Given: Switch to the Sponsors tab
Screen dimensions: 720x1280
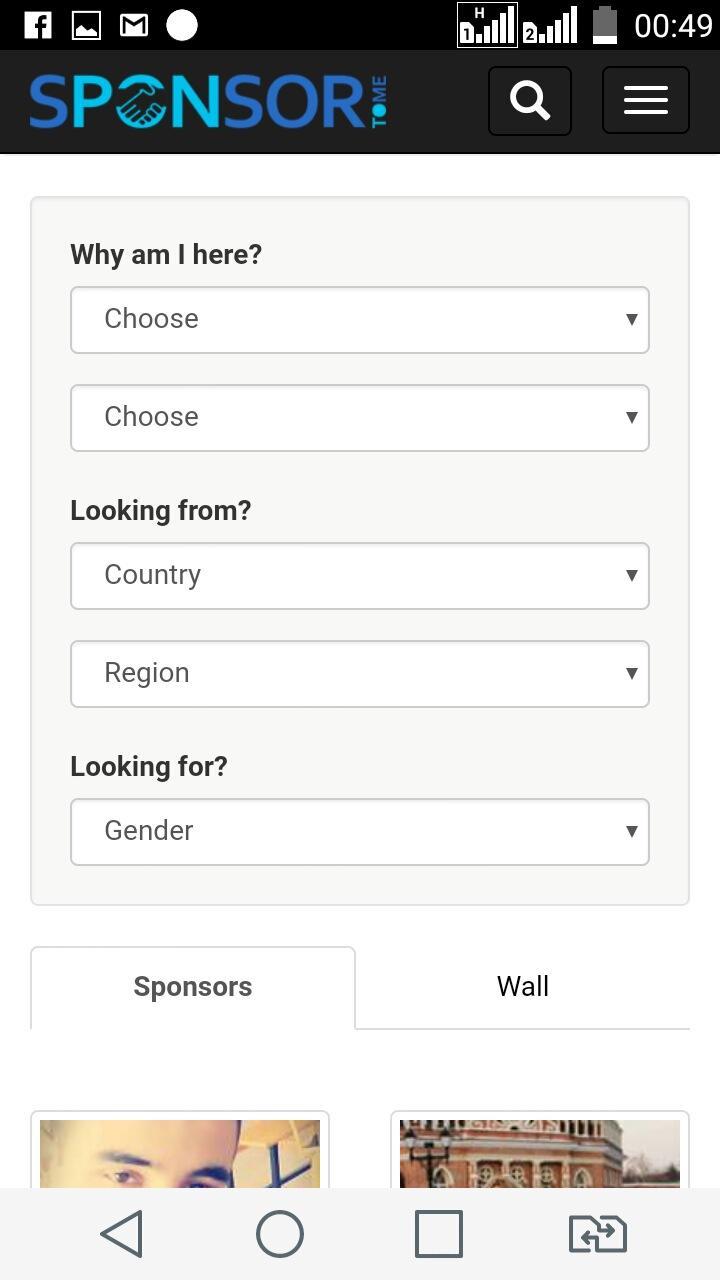Looking at the screenshot, I should (x=193, y=987).
